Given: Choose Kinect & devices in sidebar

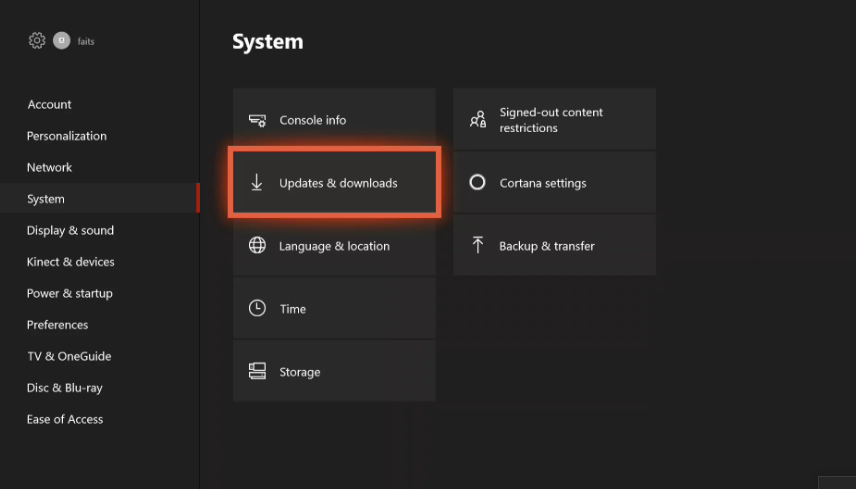Looking at the screenshot, I should click(70, 262).
